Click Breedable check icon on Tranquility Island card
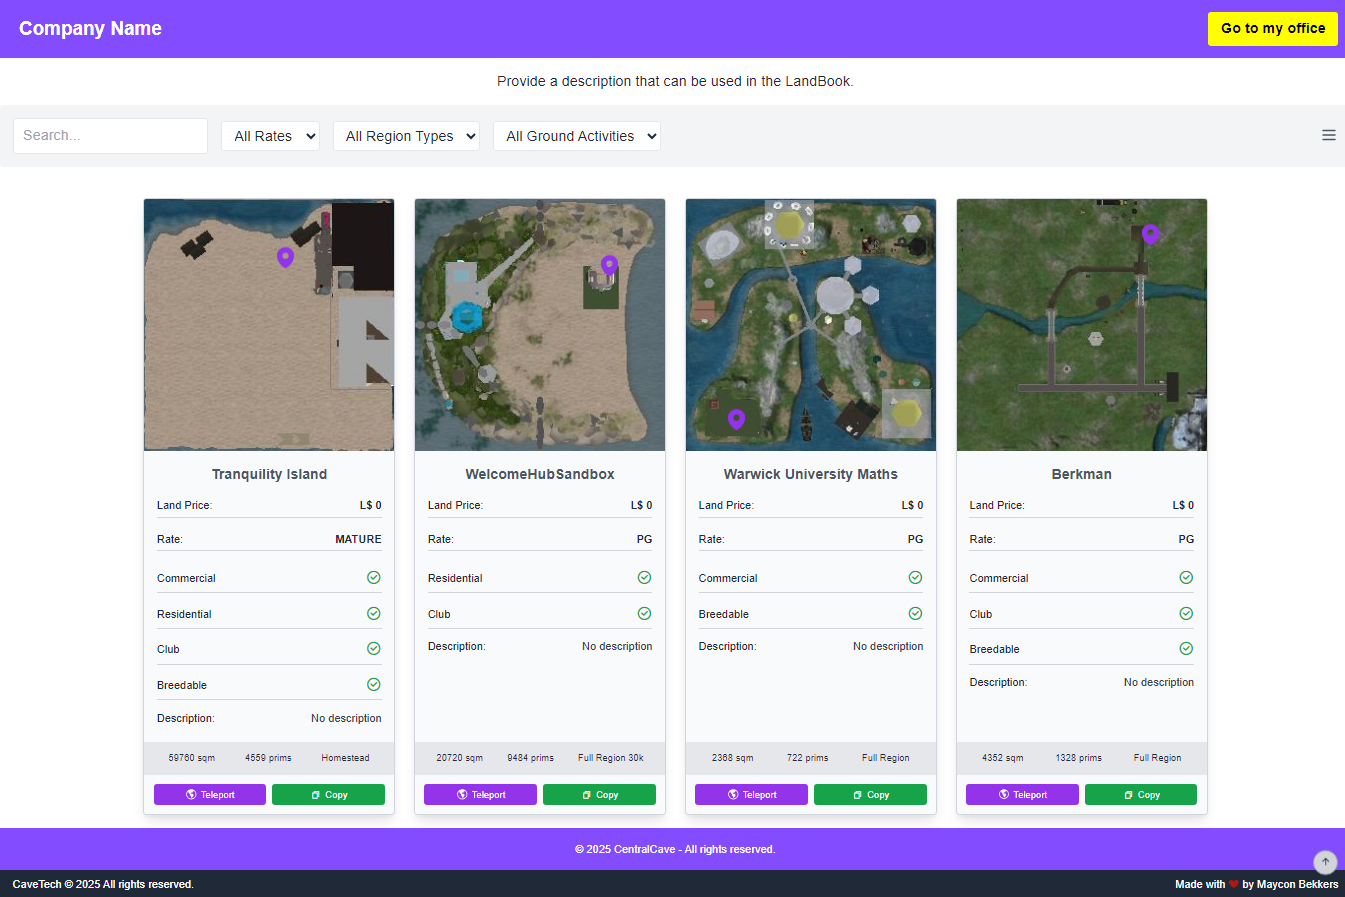Image resolution: width=1345 pixels, height=897 pixels. (373, 684)
